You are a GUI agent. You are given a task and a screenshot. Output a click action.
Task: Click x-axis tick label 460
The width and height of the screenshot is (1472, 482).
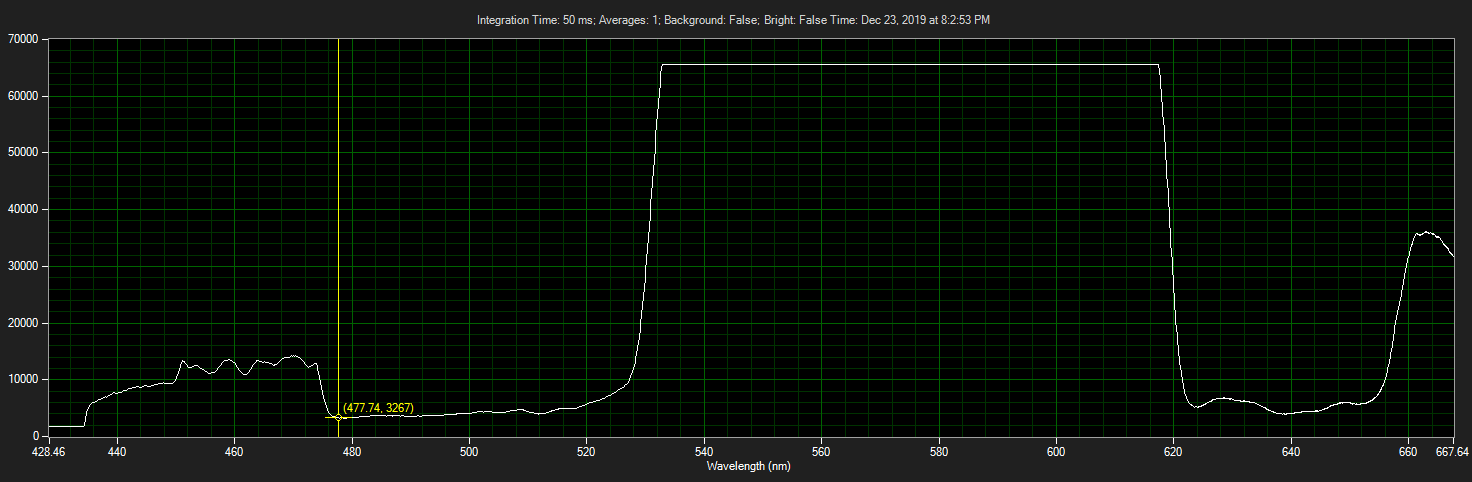click(x=234, y=452)
